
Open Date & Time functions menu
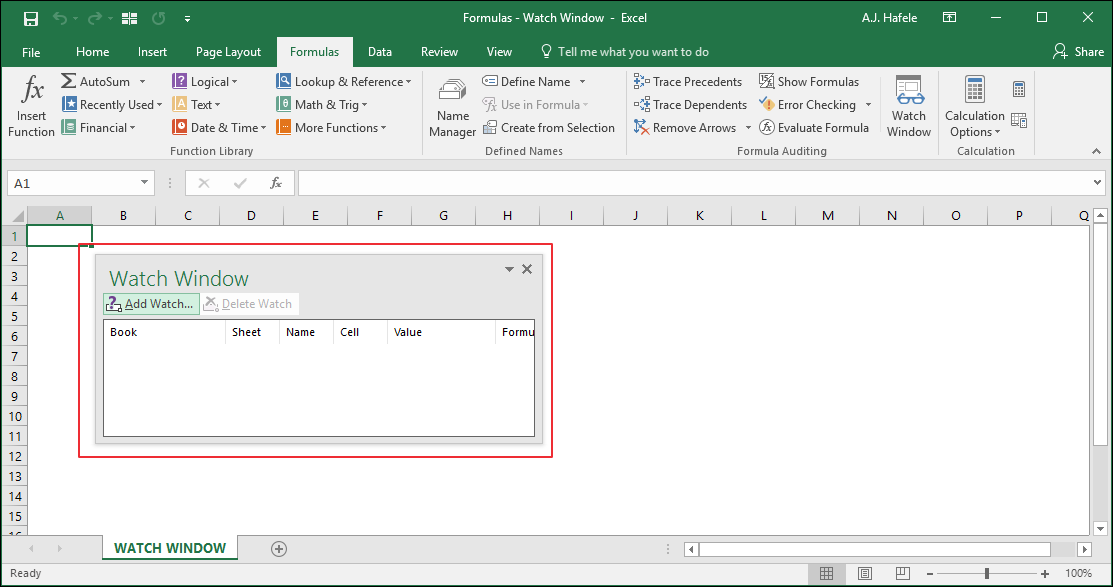tap(219, 128)
